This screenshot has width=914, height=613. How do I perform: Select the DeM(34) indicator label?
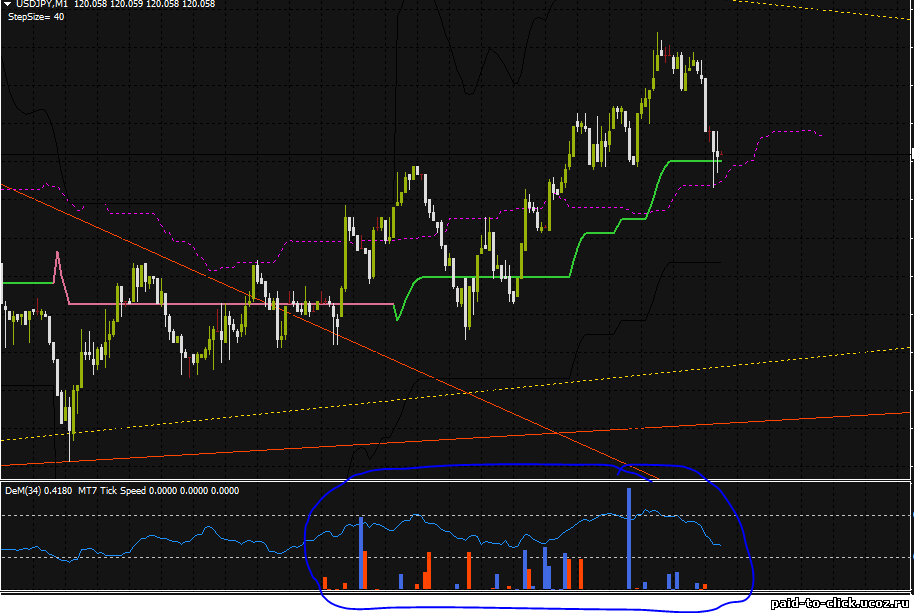[23, 491]
